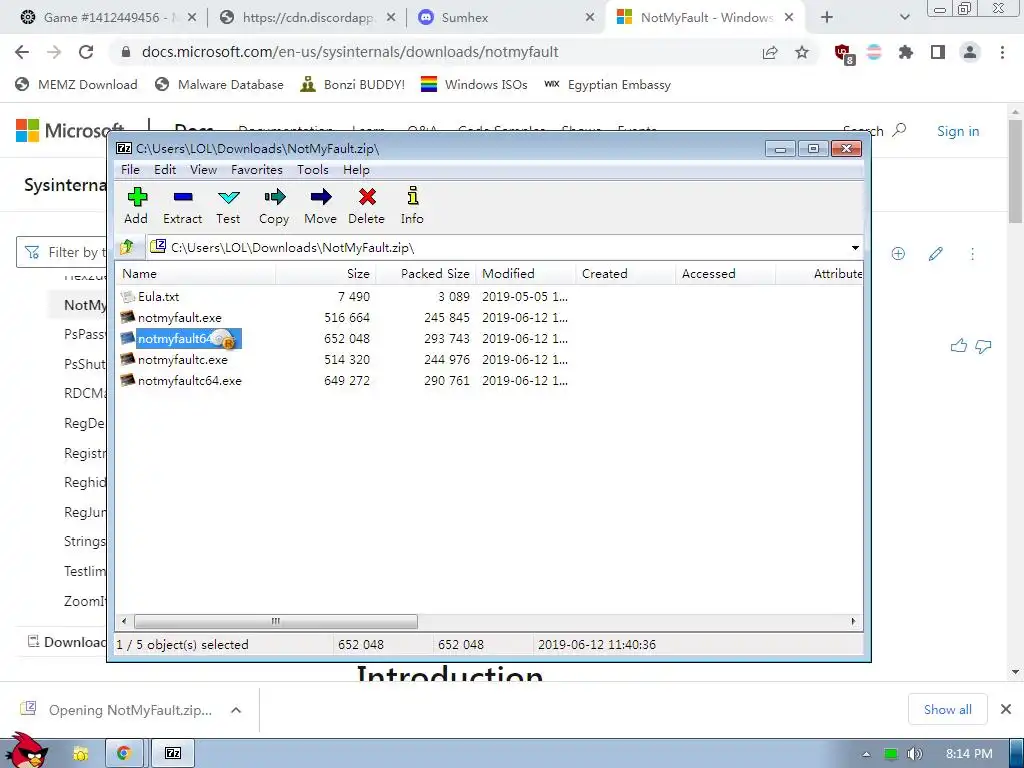Click the page's Edit pencil icon

936,253
